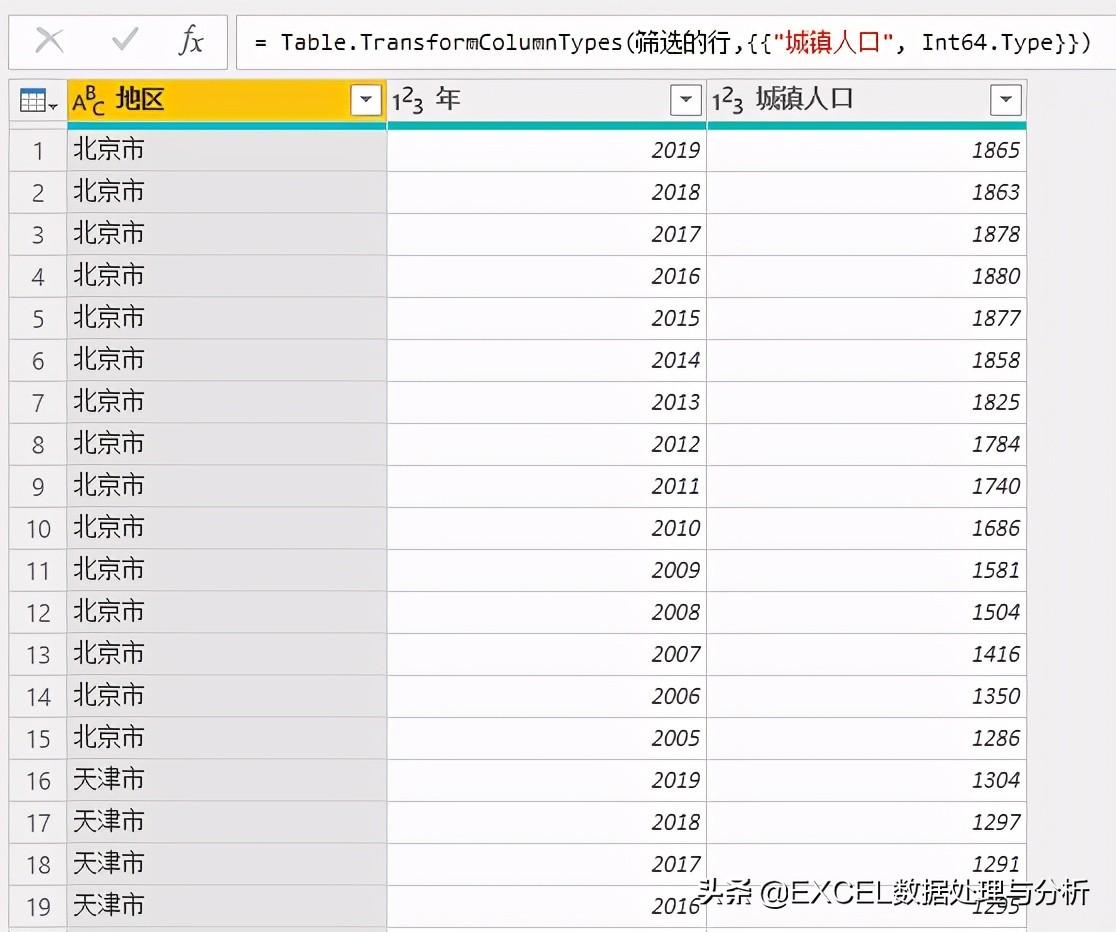
Task: Click the 123 data type icon for 城镇人口
Action: (728, 101)
